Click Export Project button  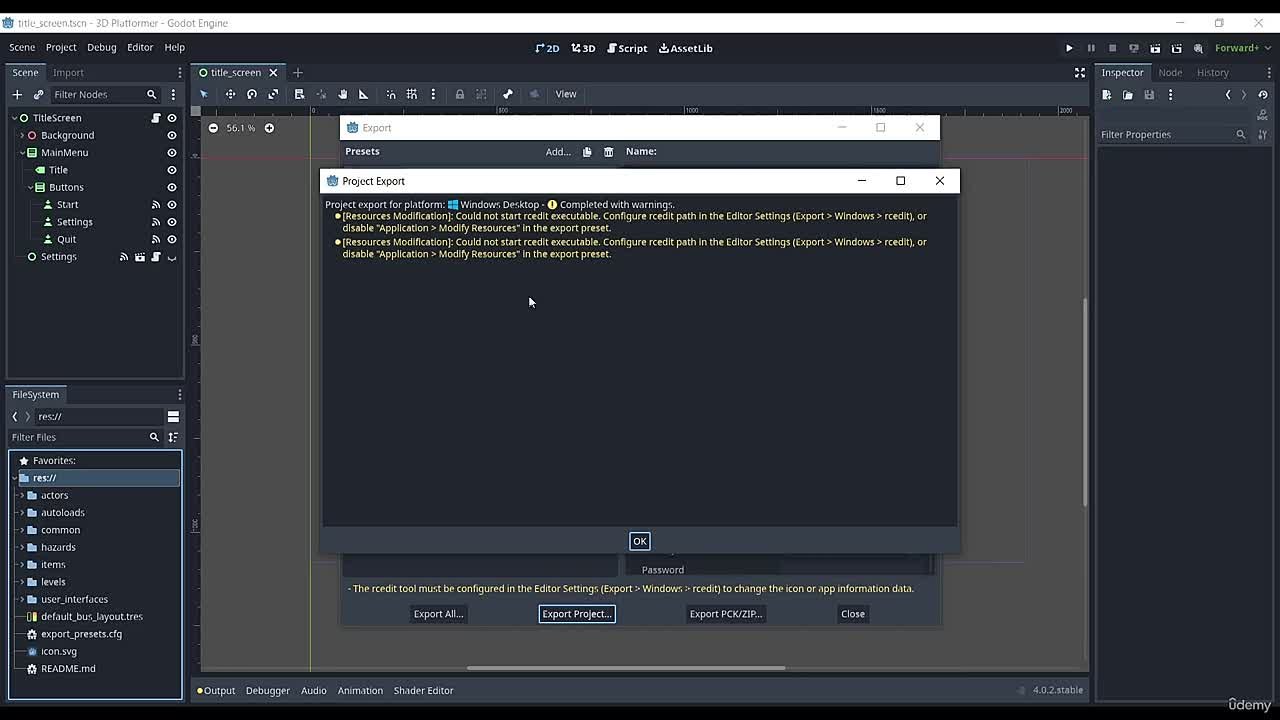pyautogui.click(x=576, y=614)
